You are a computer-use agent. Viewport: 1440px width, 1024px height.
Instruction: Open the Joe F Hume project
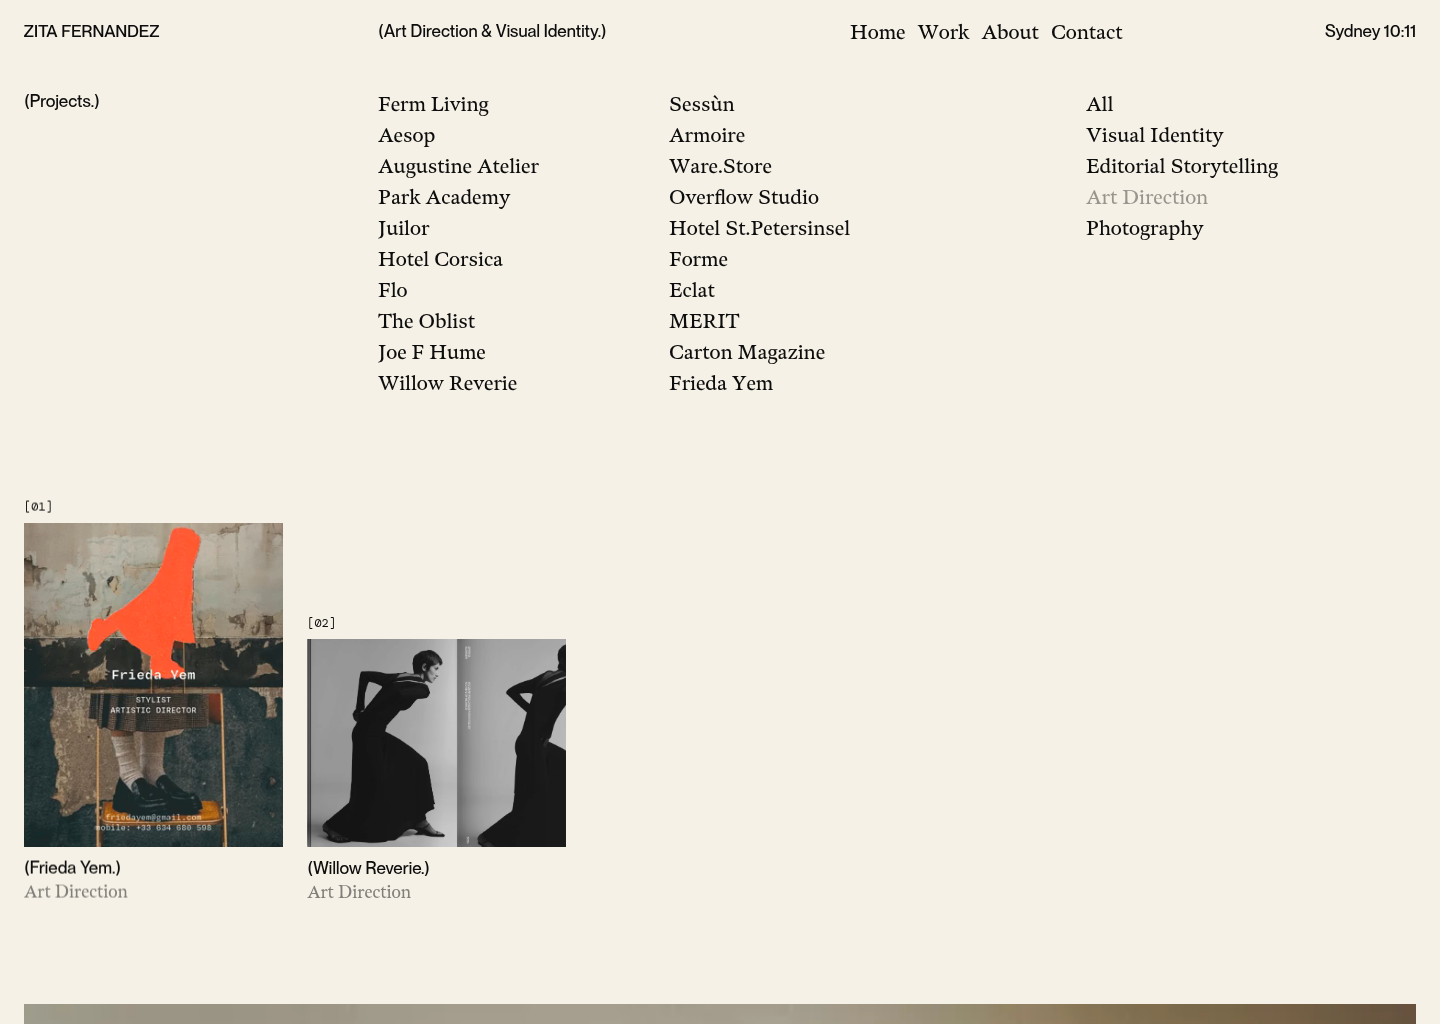coord(431,352)
